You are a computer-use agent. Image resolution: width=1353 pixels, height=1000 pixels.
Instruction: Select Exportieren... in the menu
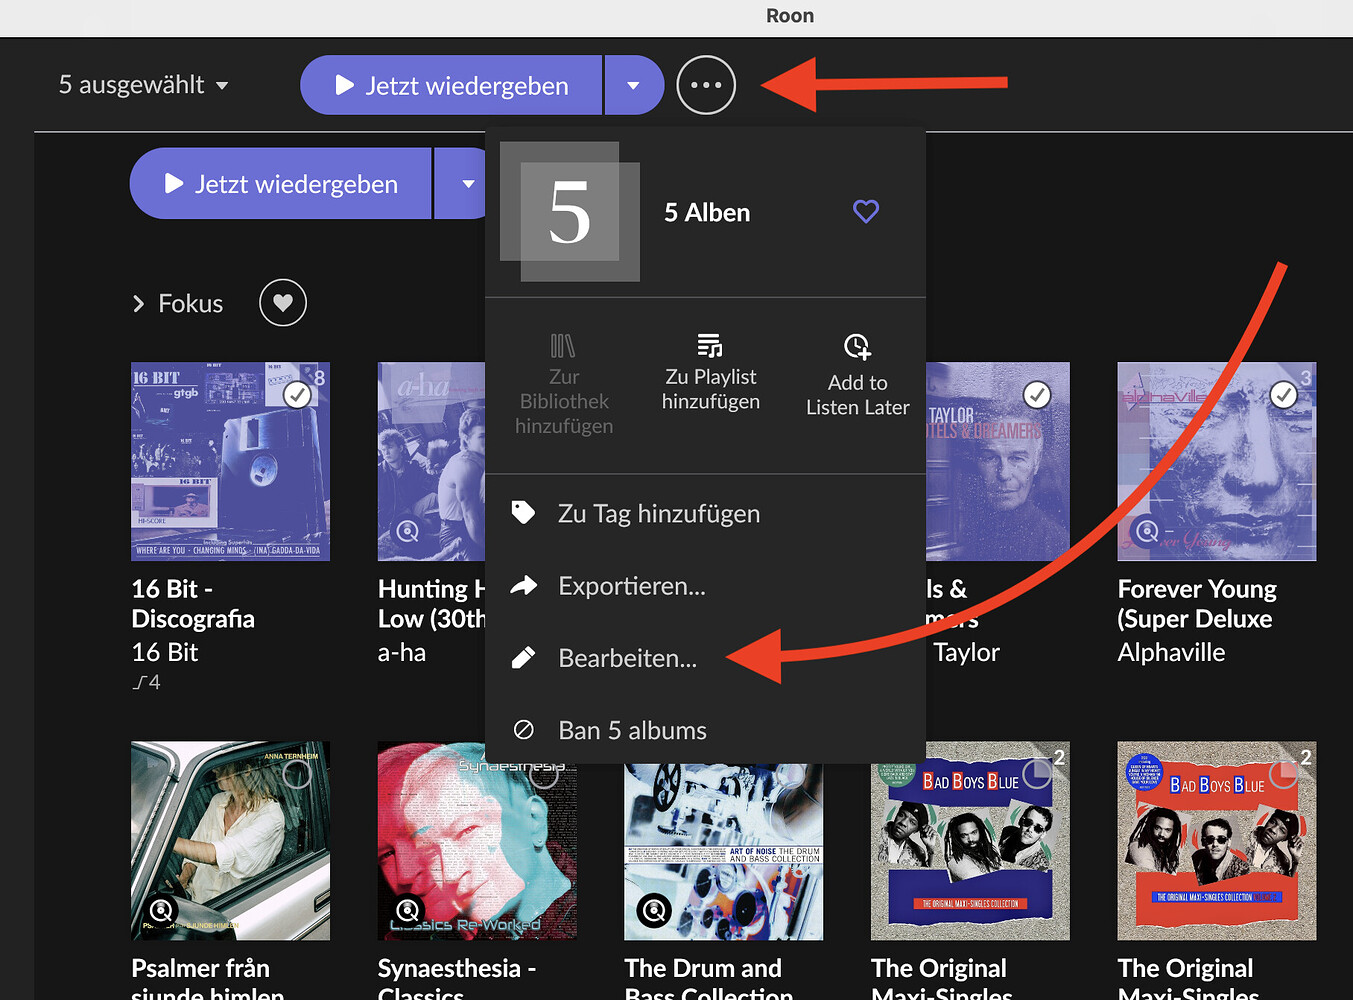coord(631,586)
